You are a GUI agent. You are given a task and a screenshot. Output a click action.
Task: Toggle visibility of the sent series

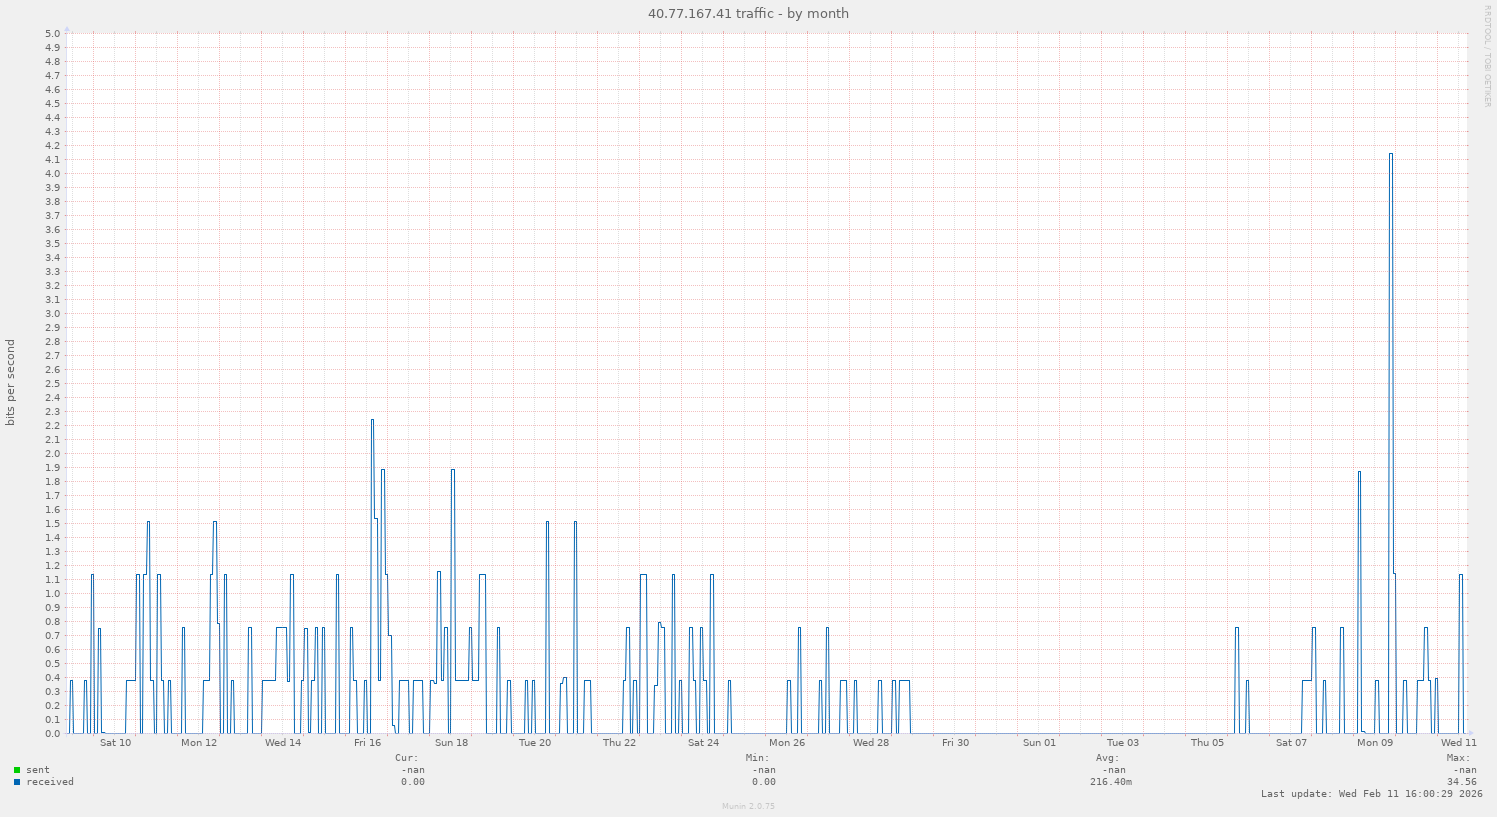click(36, 770)
